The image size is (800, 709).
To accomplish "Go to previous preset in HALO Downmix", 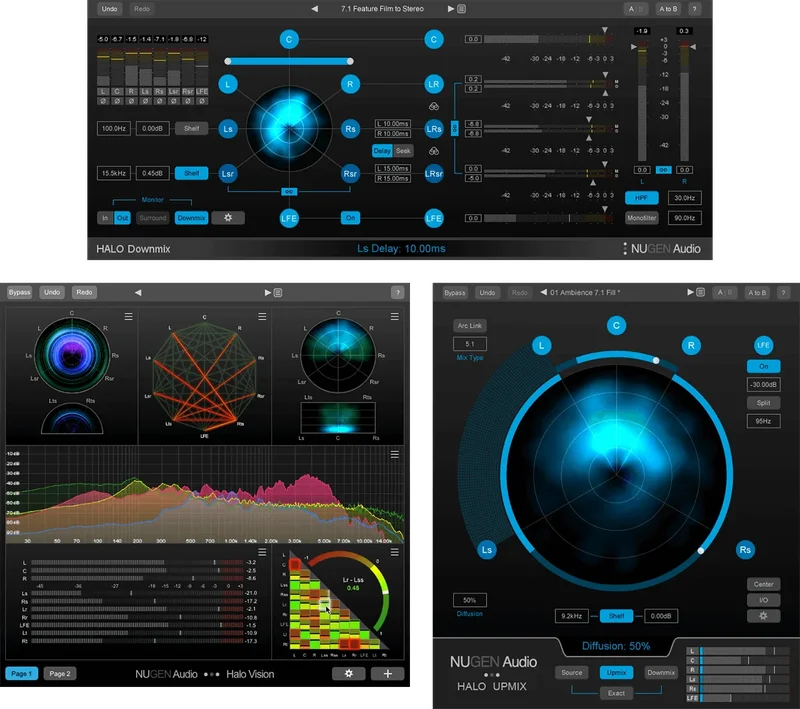I will click(315, 9).
